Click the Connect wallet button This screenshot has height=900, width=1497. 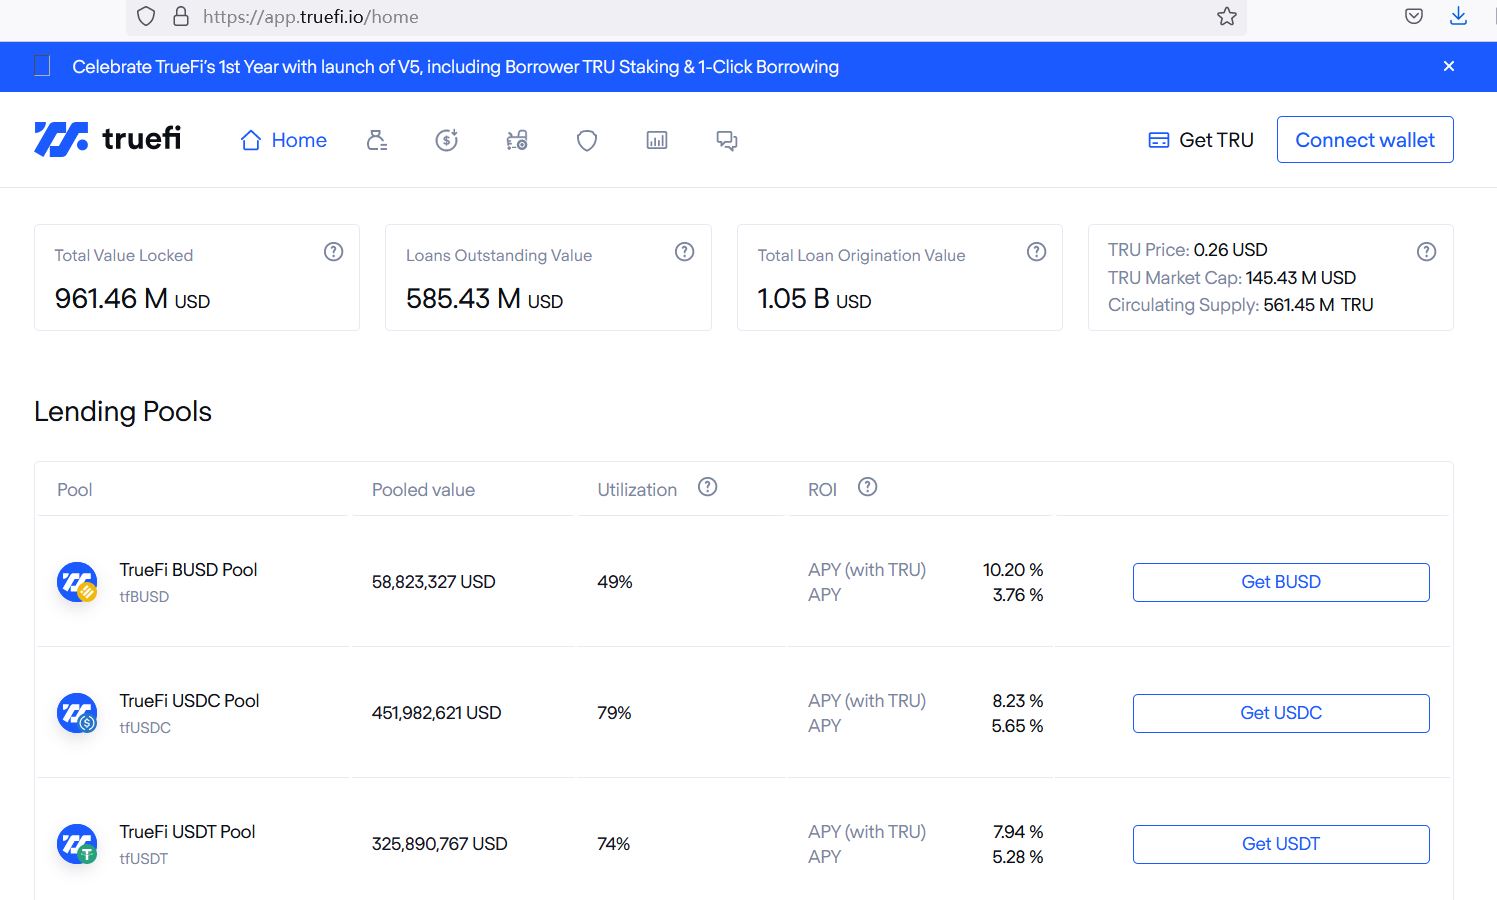1365,140
